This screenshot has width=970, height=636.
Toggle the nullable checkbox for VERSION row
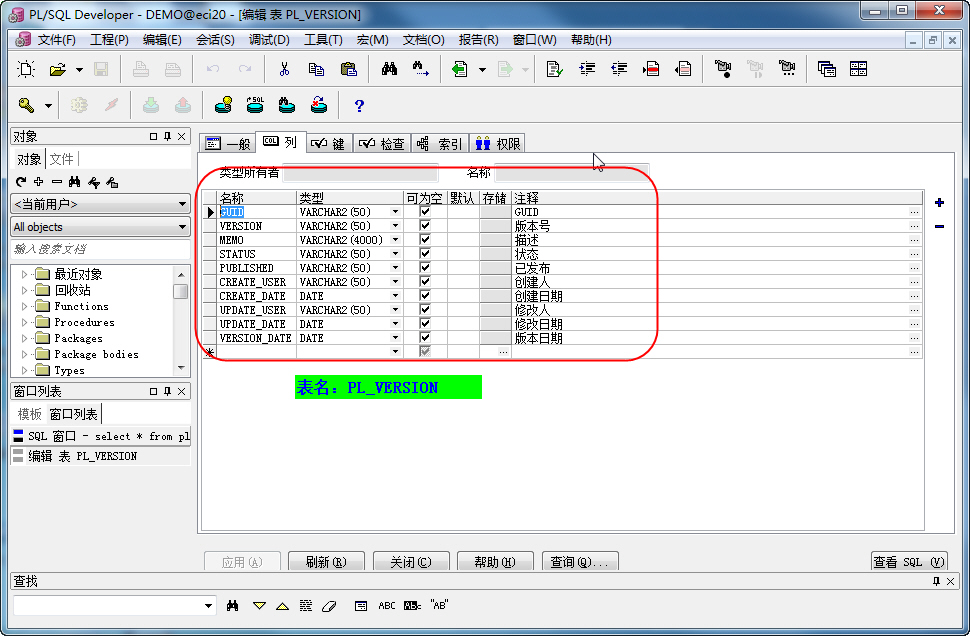coord(425,226)
